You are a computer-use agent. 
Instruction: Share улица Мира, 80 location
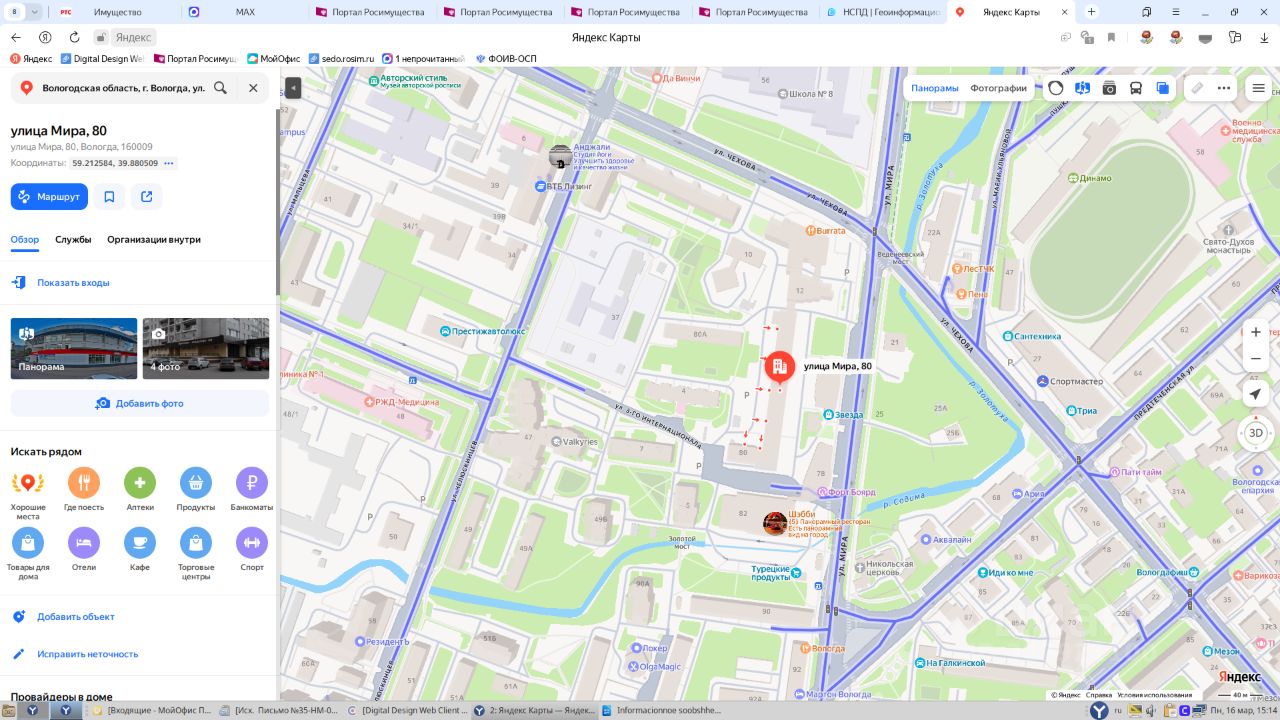pyautogui.click(x=147, y=197)
